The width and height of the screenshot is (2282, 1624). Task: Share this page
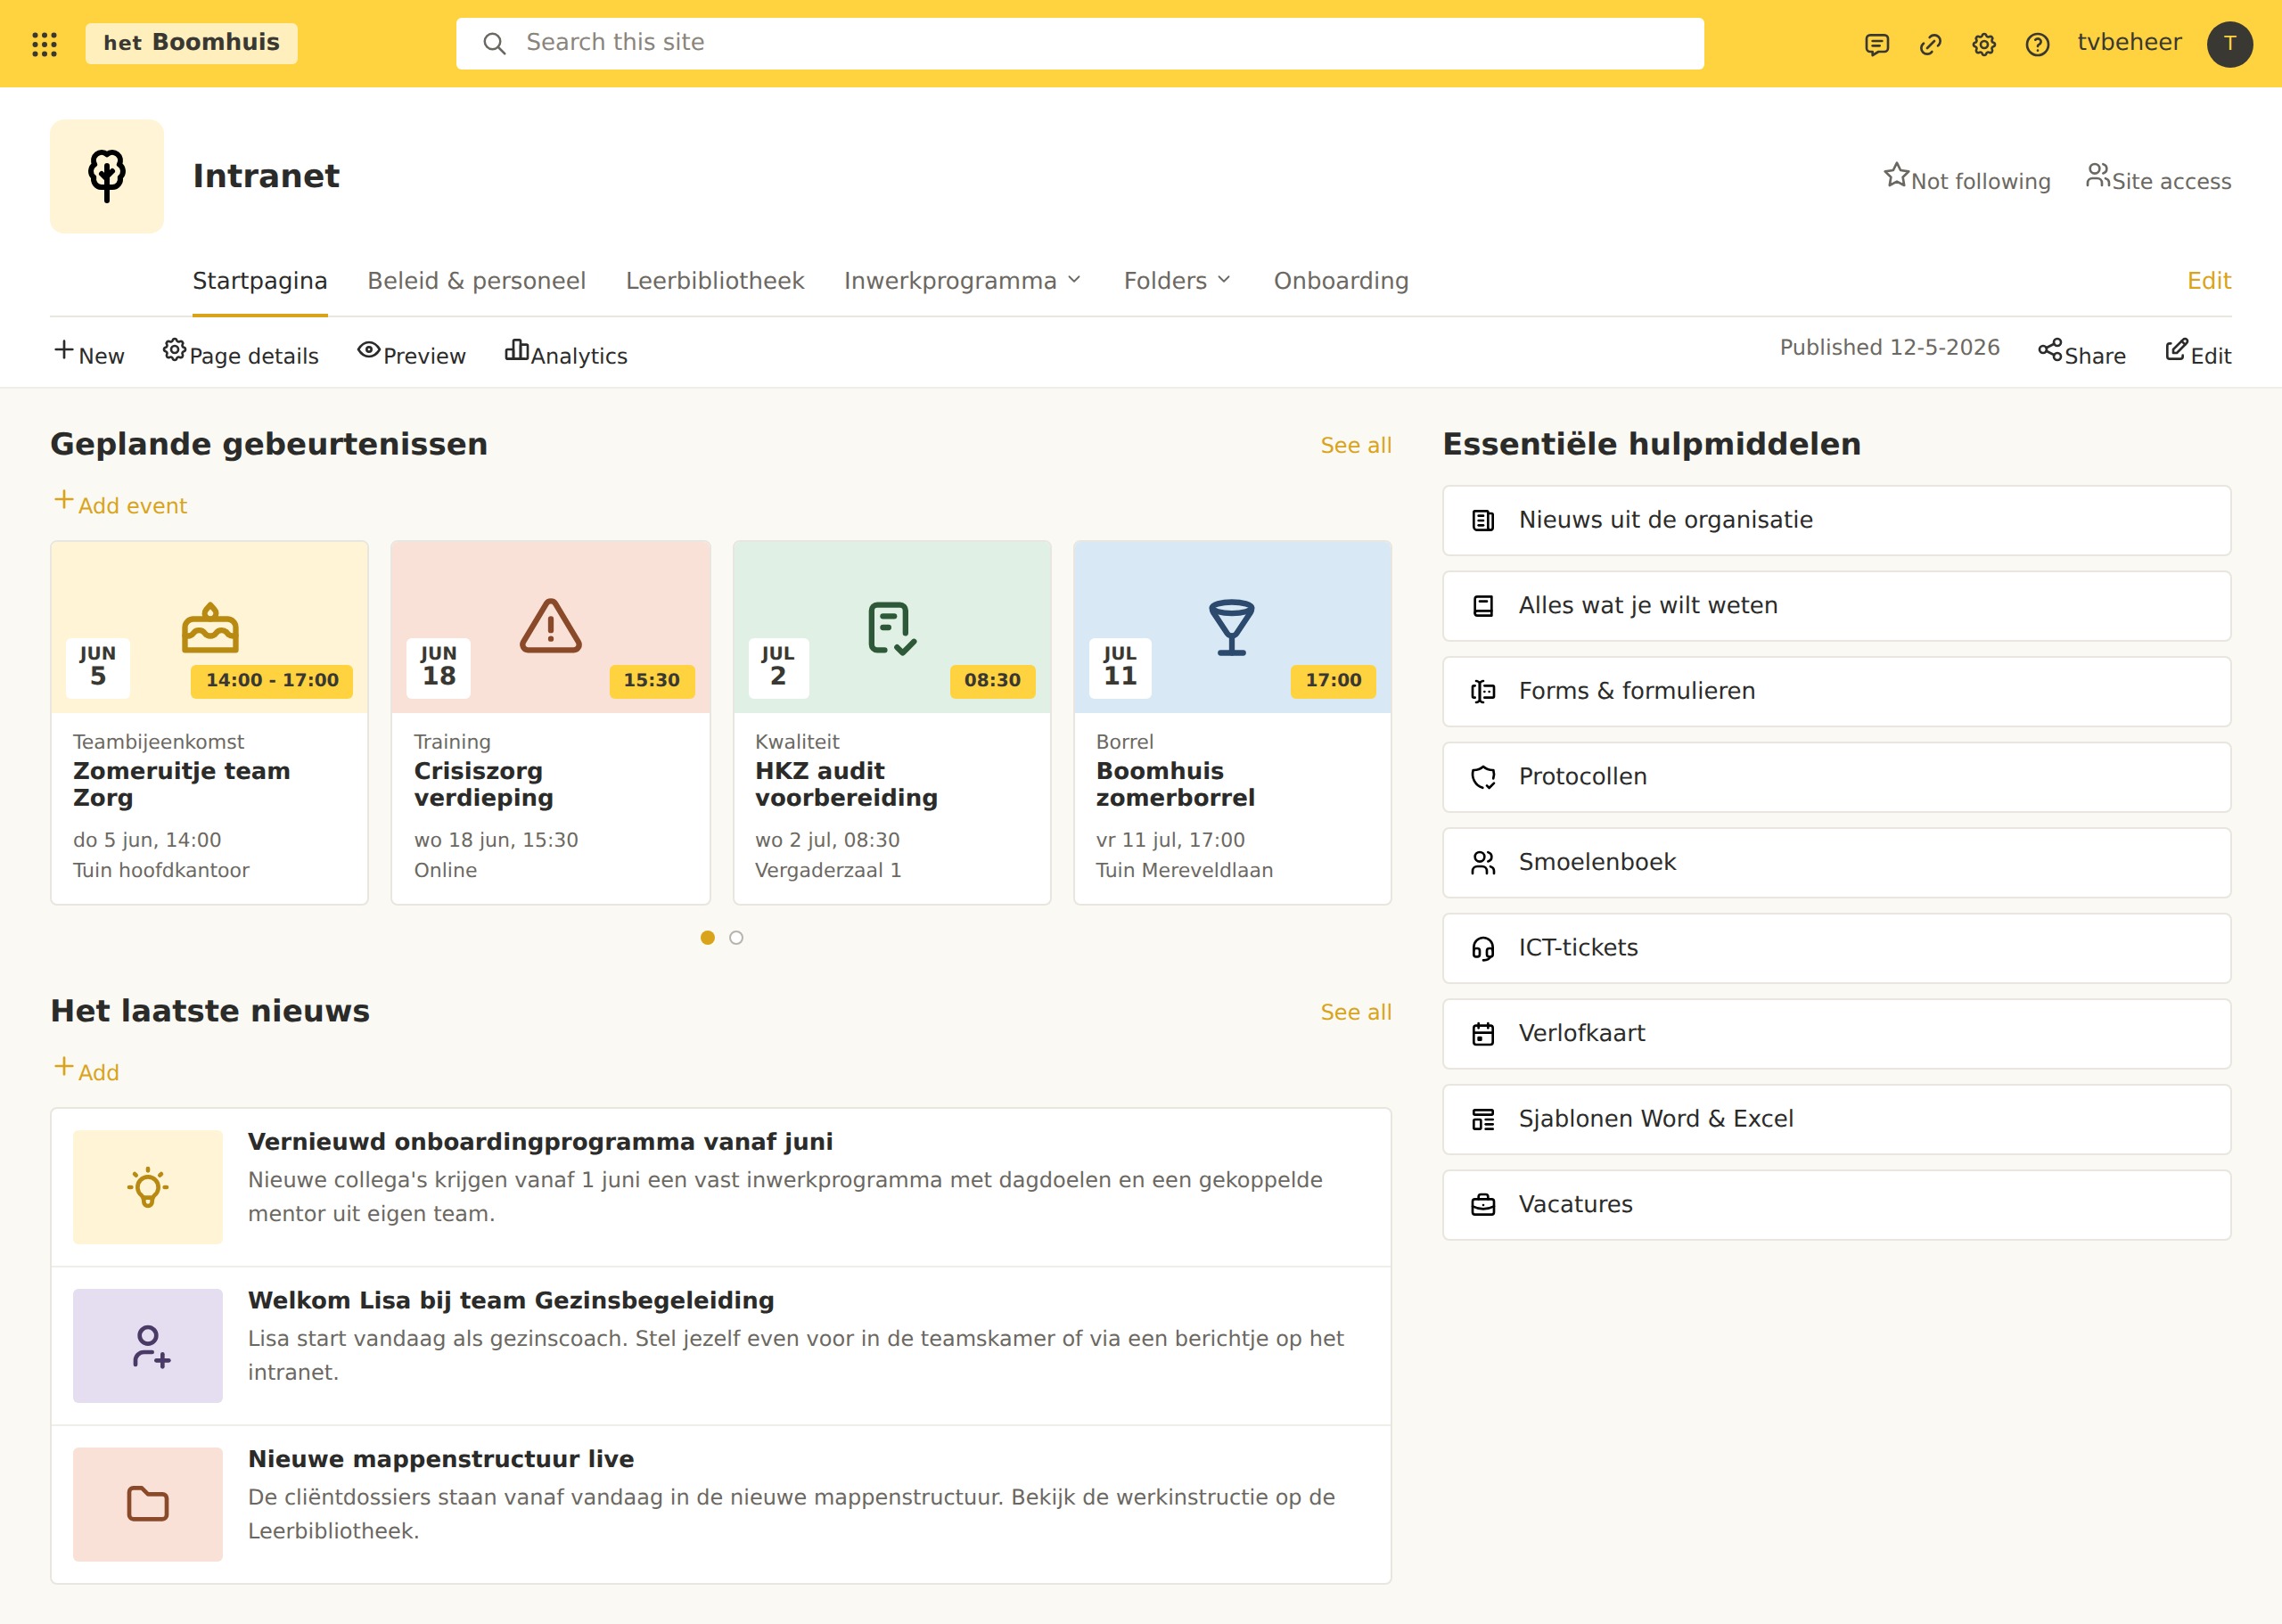[x=2082, y=354]
